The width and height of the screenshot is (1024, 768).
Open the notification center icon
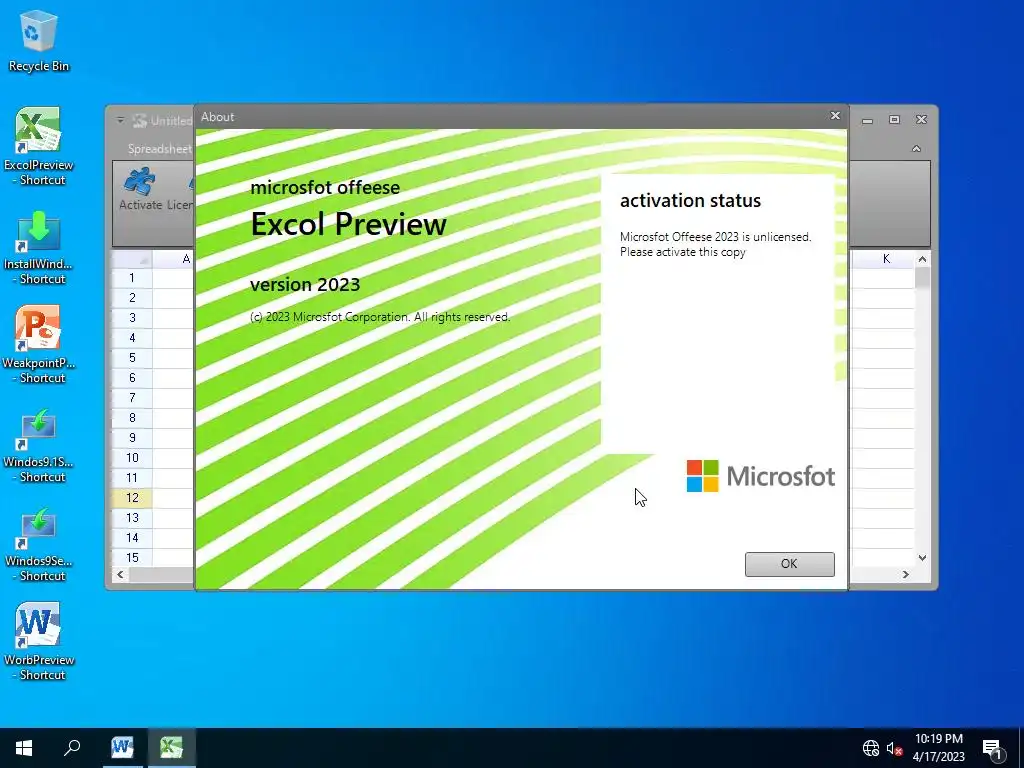coord(993,748)
